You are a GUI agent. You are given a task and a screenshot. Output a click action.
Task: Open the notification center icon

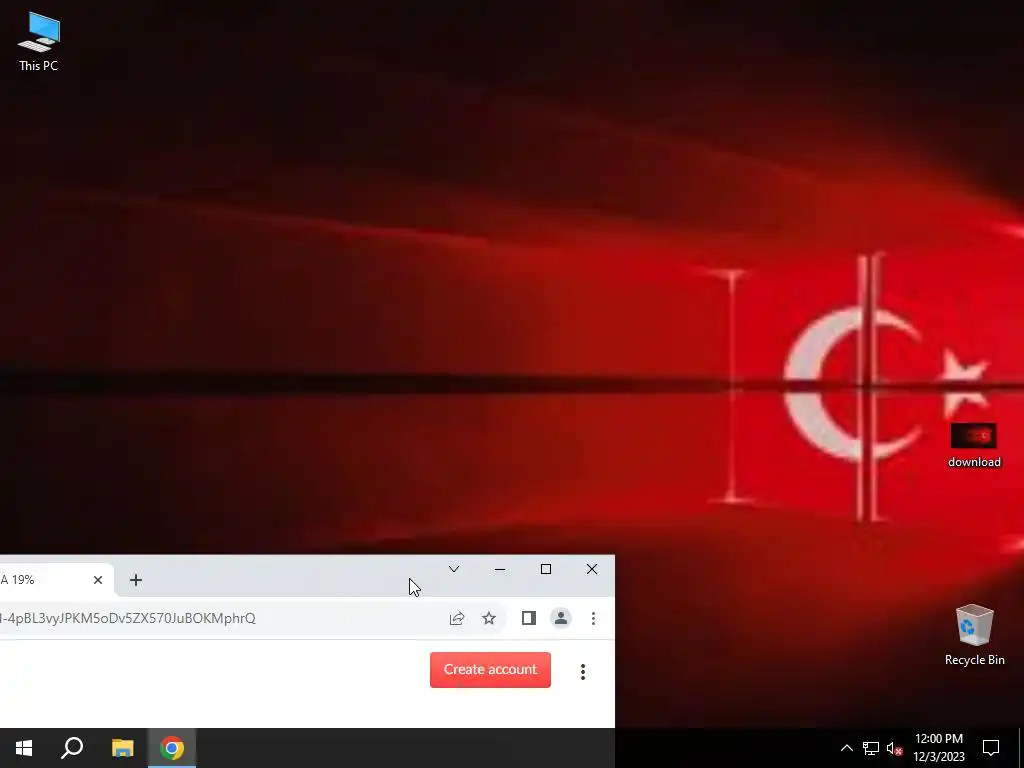click(x=991, y=748)
